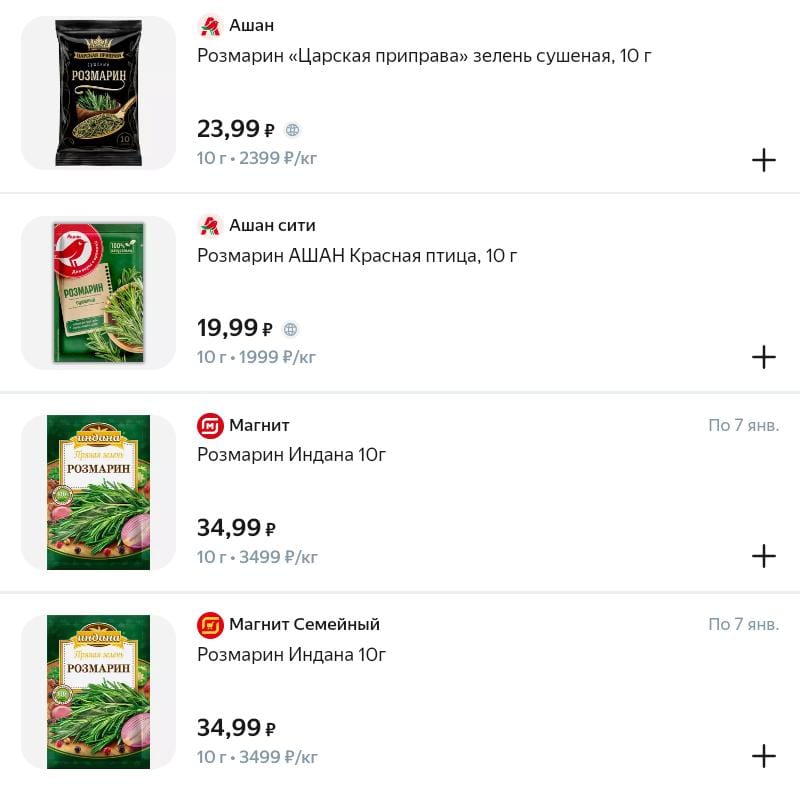800x787 pixels.
Task: Open Царская приправа rosemary product image
Action: [98, 93]
